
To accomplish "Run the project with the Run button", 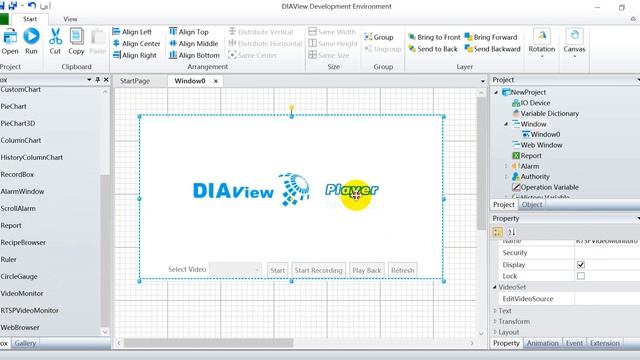I will pos(31,41).
